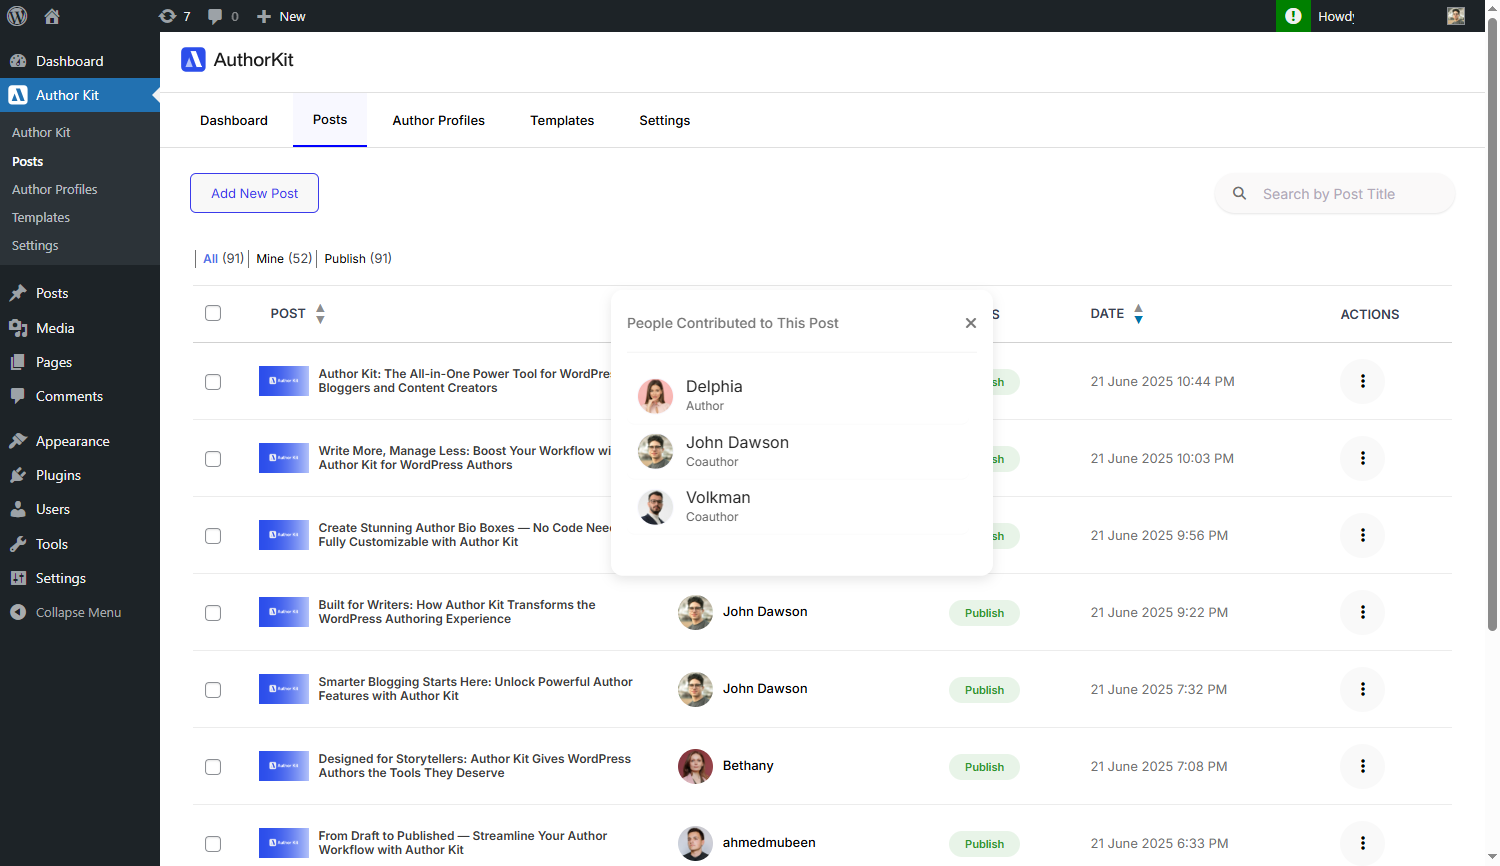Go to the Templates tab

(x=562, y=120)
